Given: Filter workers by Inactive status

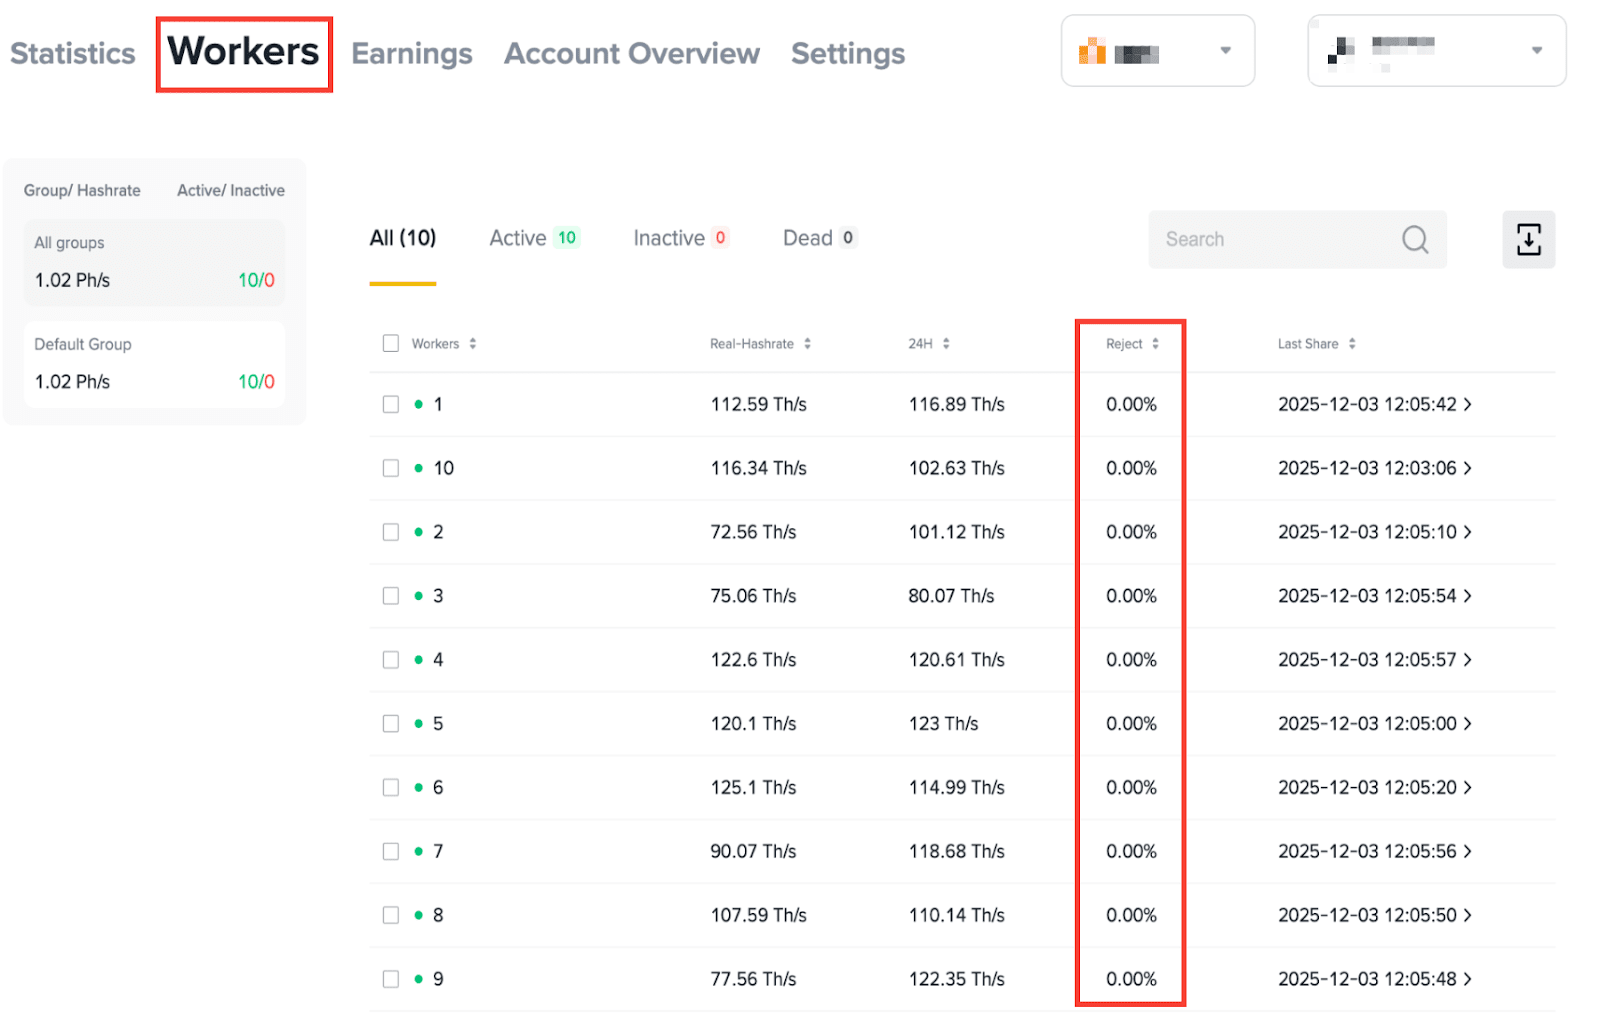Looking at the screenshot, I should tap(681, 238).
